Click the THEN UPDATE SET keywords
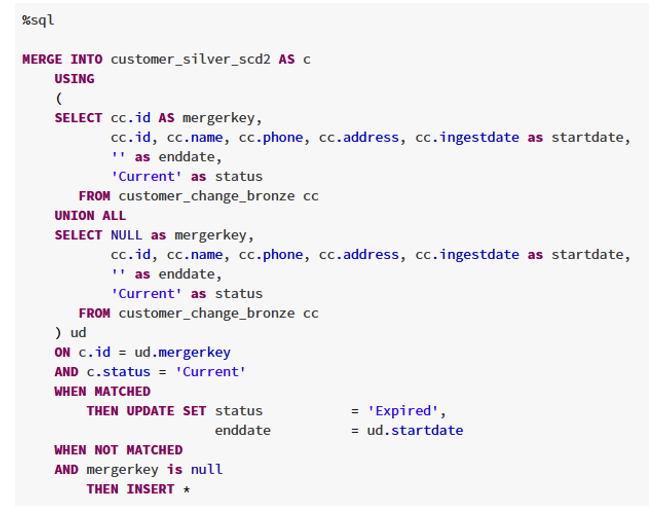Image resolution: width=659 pixels, height=513 pixels. click(x=146, y=411)
